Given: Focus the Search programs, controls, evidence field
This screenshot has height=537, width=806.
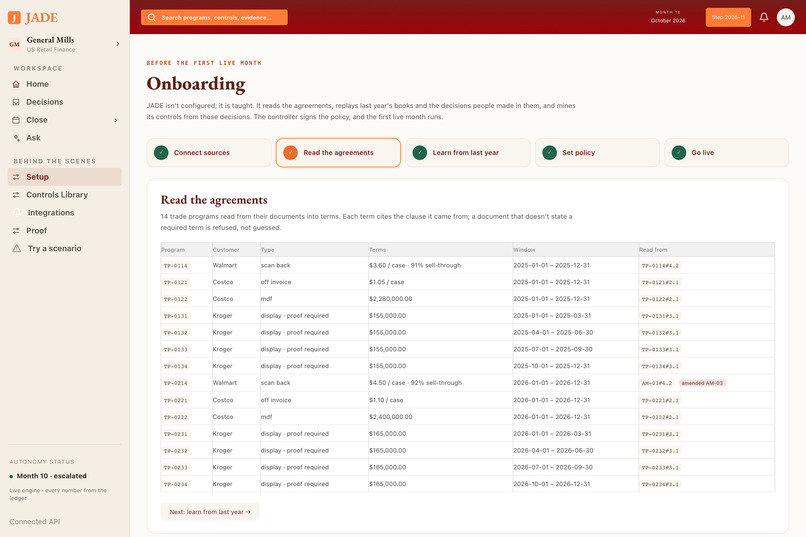Looking at the screenshot, I should 214,17.
